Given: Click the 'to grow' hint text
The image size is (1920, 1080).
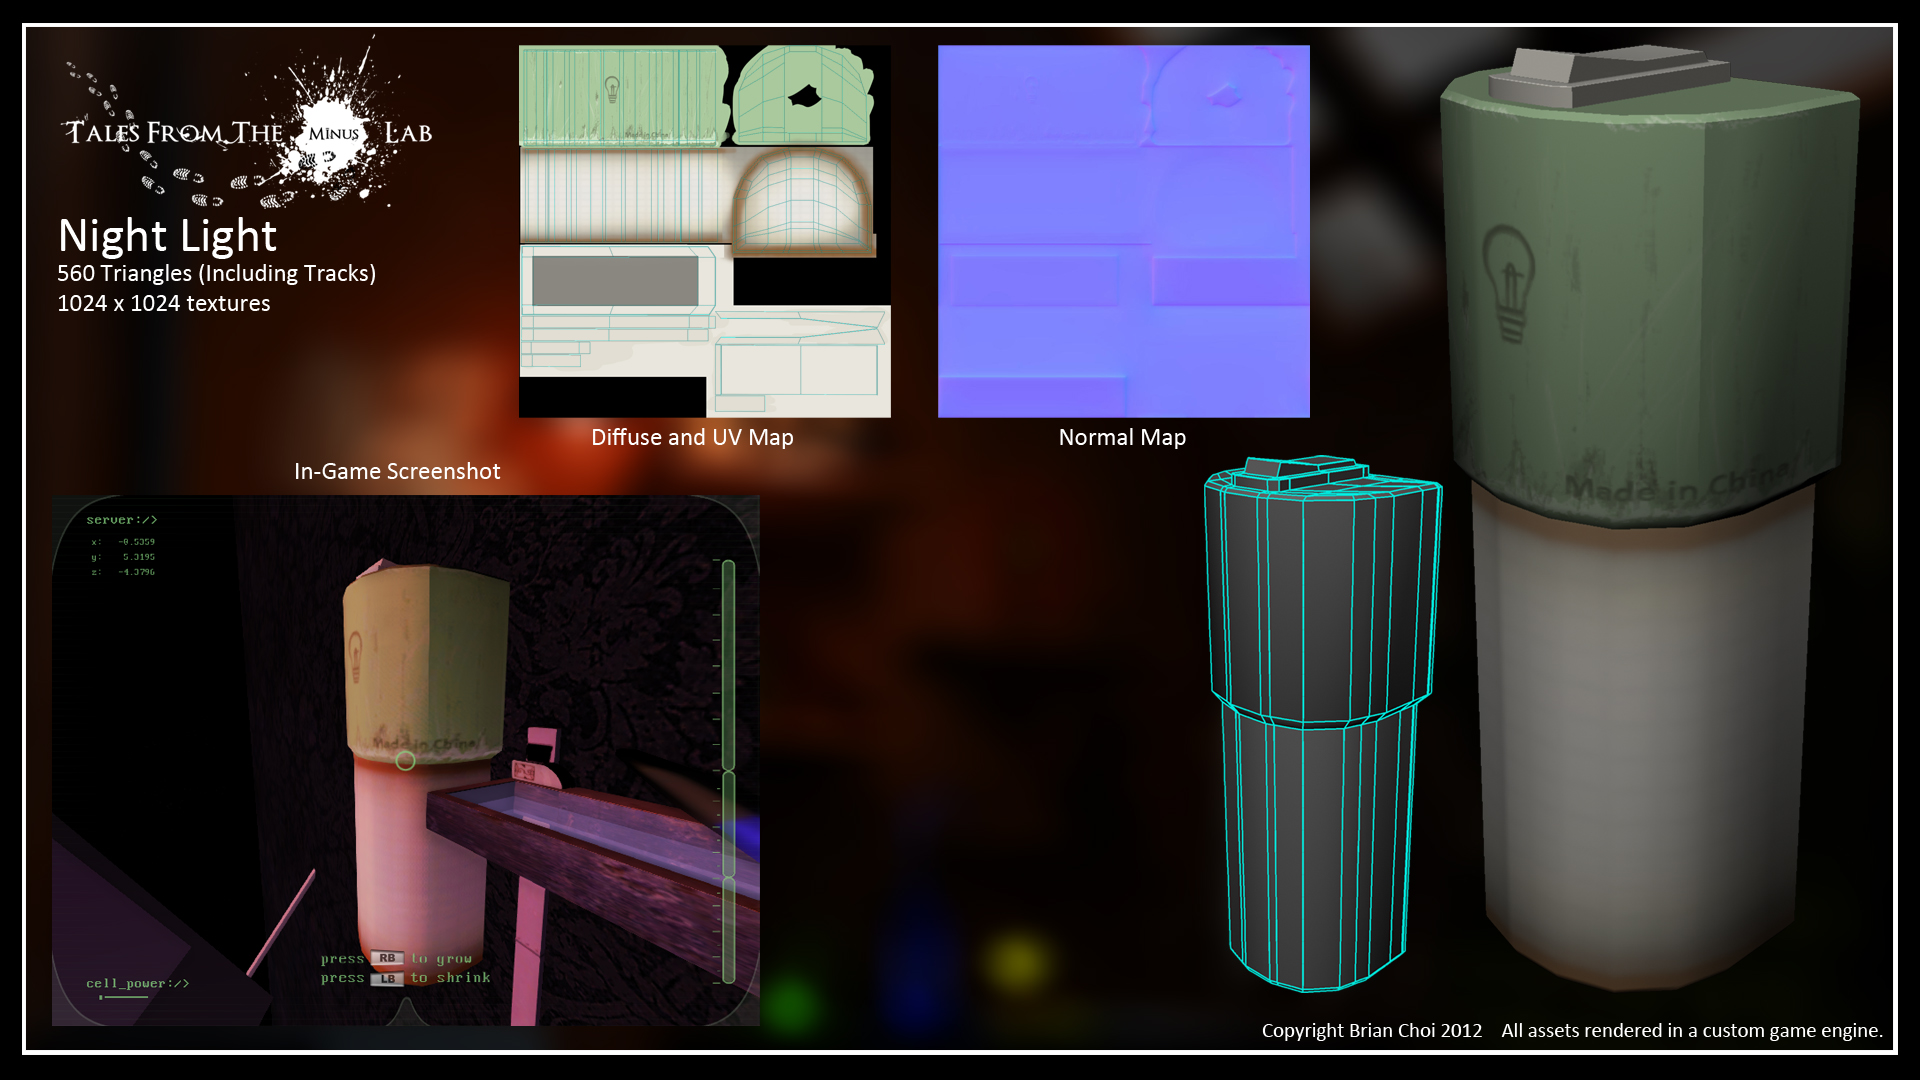Looking at the screenshot, I should coord(441,958).
